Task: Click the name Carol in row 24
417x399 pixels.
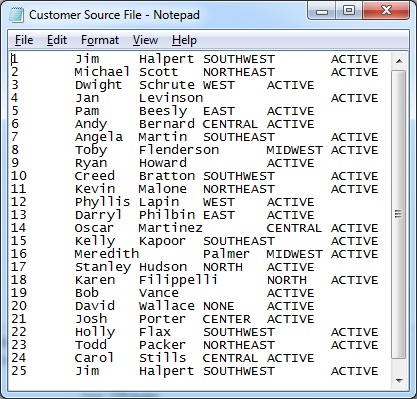Action: coord(94,358)
